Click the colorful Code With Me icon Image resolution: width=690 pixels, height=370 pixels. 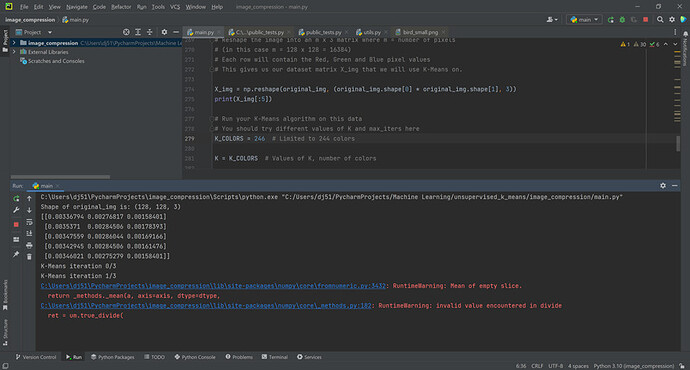point(683,20)
